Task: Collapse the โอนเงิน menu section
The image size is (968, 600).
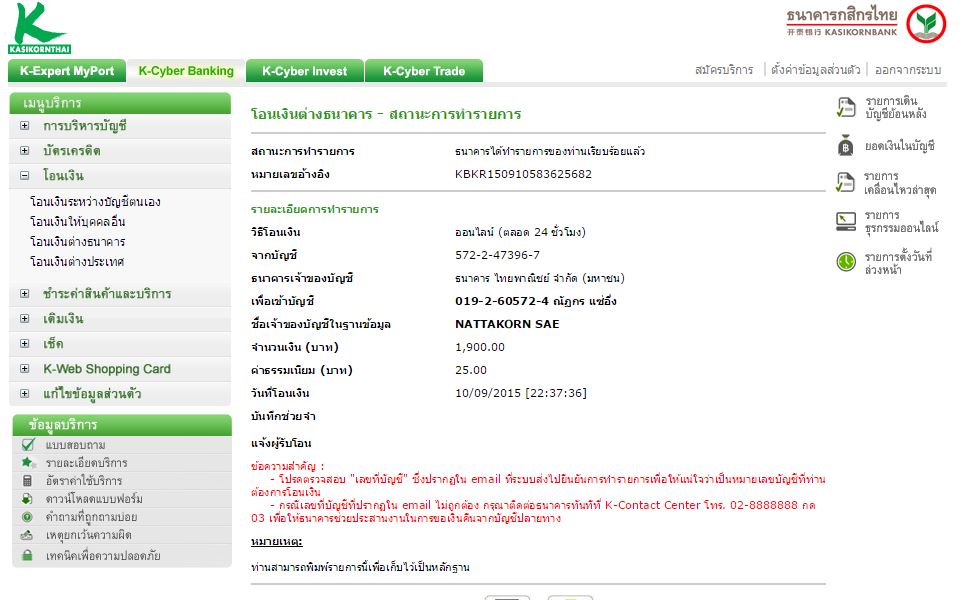Action: [x=24, y=175]
